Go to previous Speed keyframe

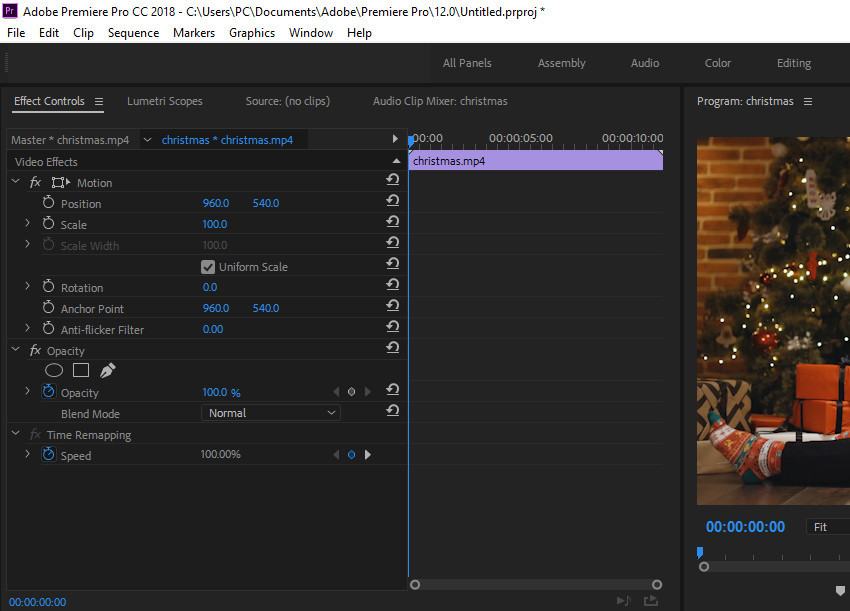click(336, 455)
